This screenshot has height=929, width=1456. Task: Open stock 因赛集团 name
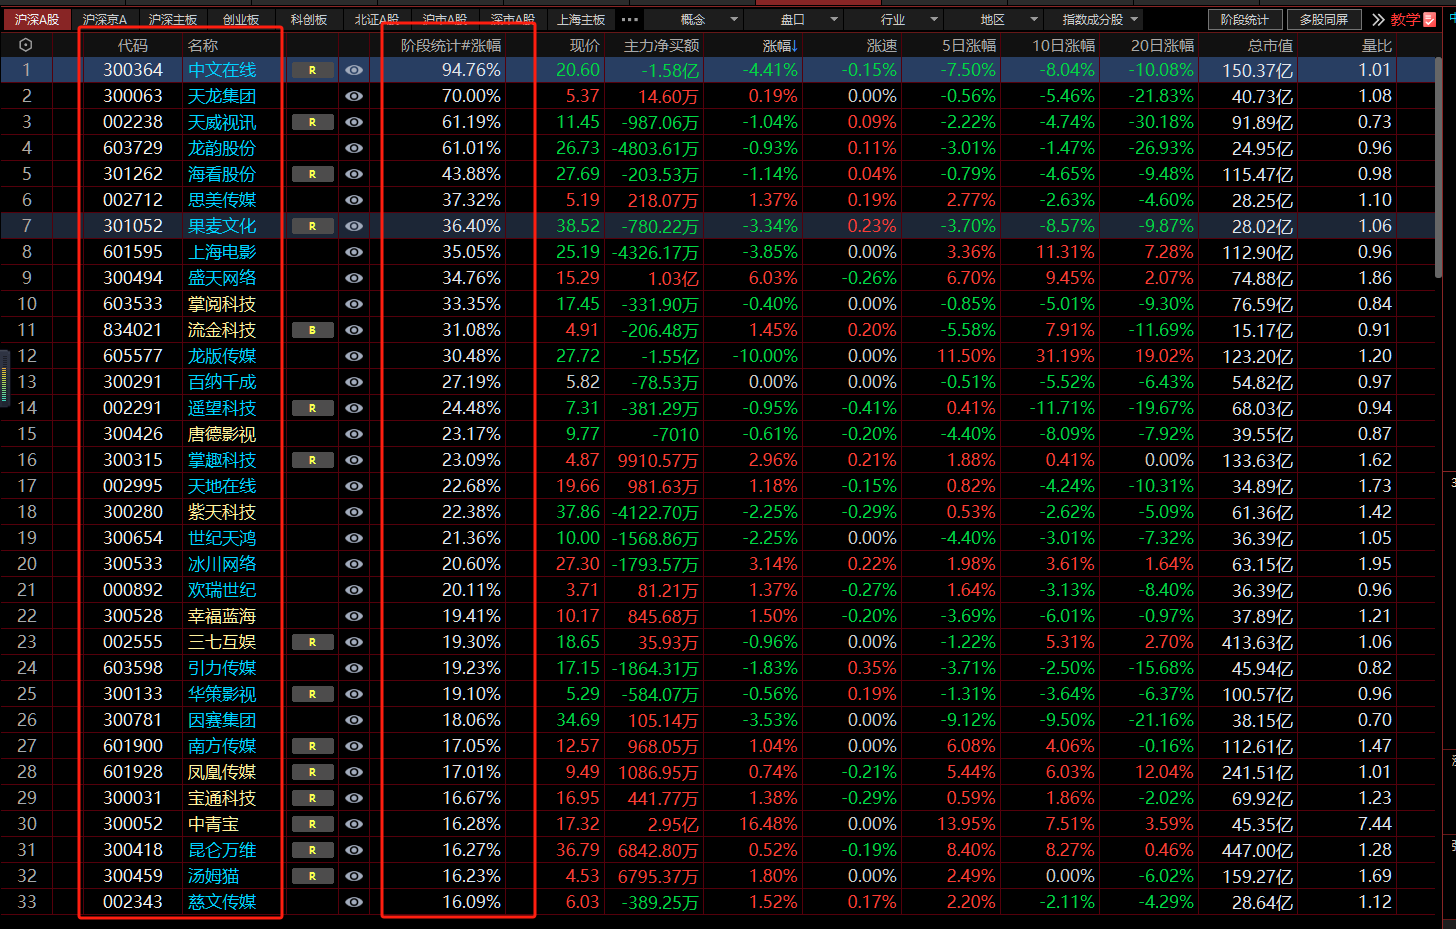[x=222, y=720]
